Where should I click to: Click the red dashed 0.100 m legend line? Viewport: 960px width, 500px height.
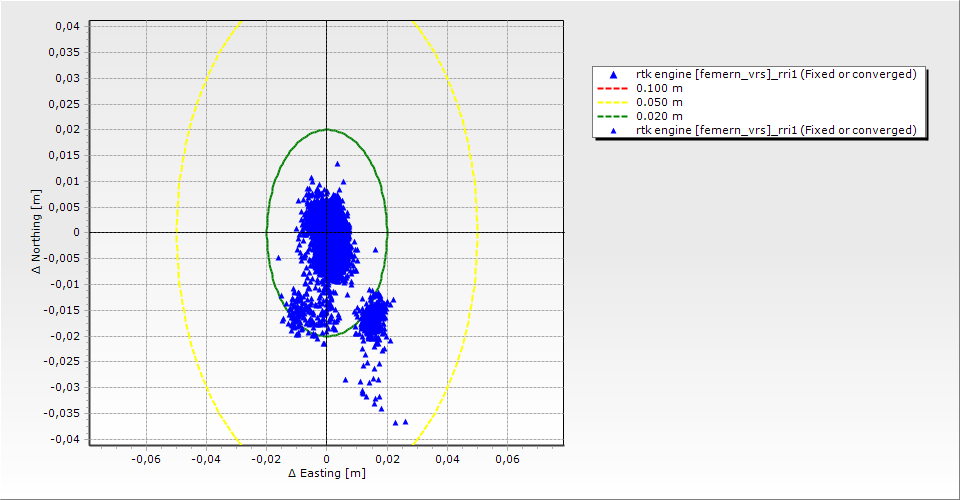point(614,88)
